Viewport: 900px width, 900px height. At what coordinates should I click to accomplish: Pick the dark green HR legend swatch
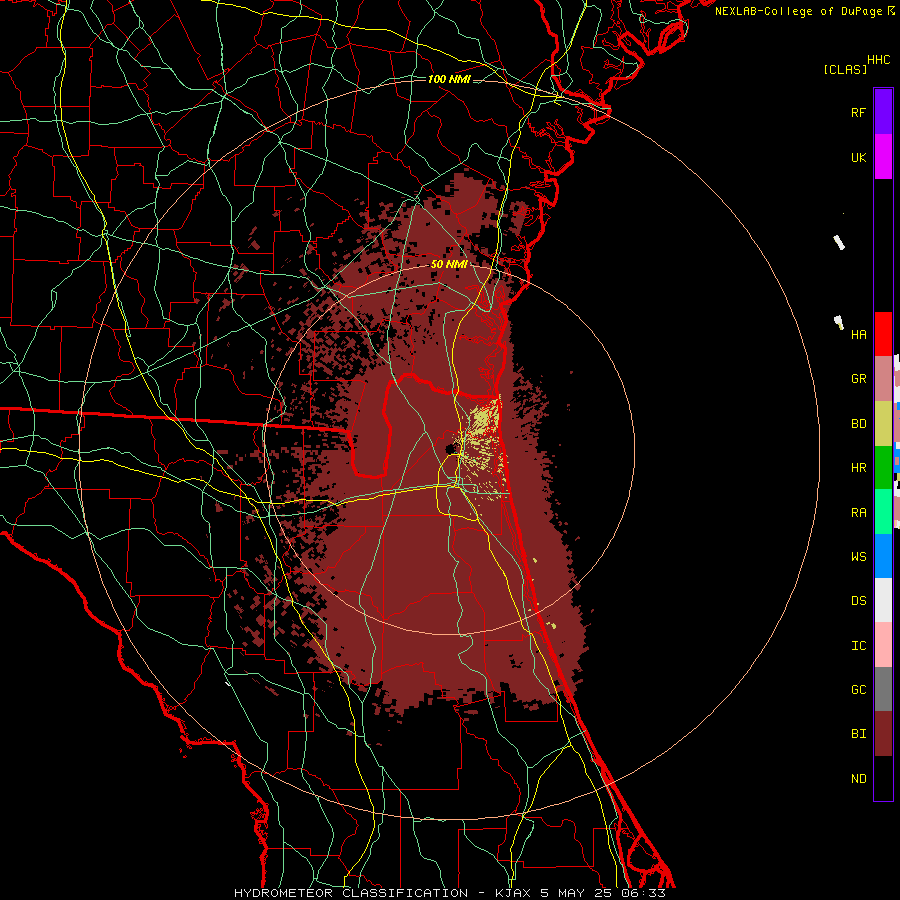[883, 468]
